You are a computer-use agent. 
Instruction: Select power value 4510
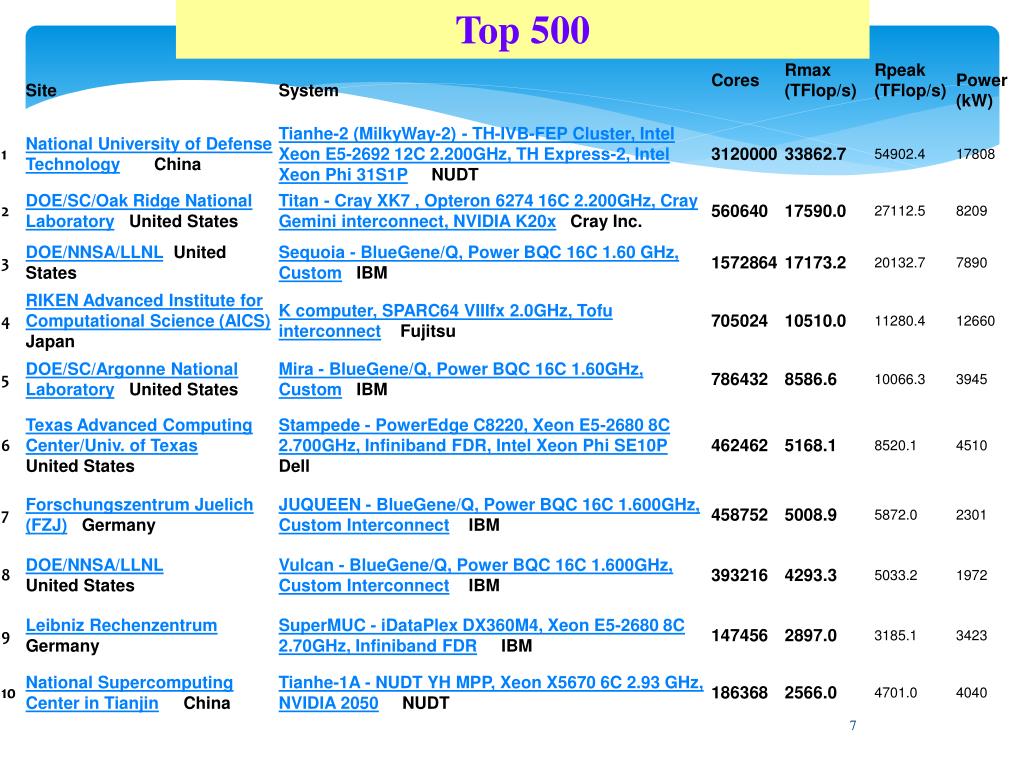(971, 445)
